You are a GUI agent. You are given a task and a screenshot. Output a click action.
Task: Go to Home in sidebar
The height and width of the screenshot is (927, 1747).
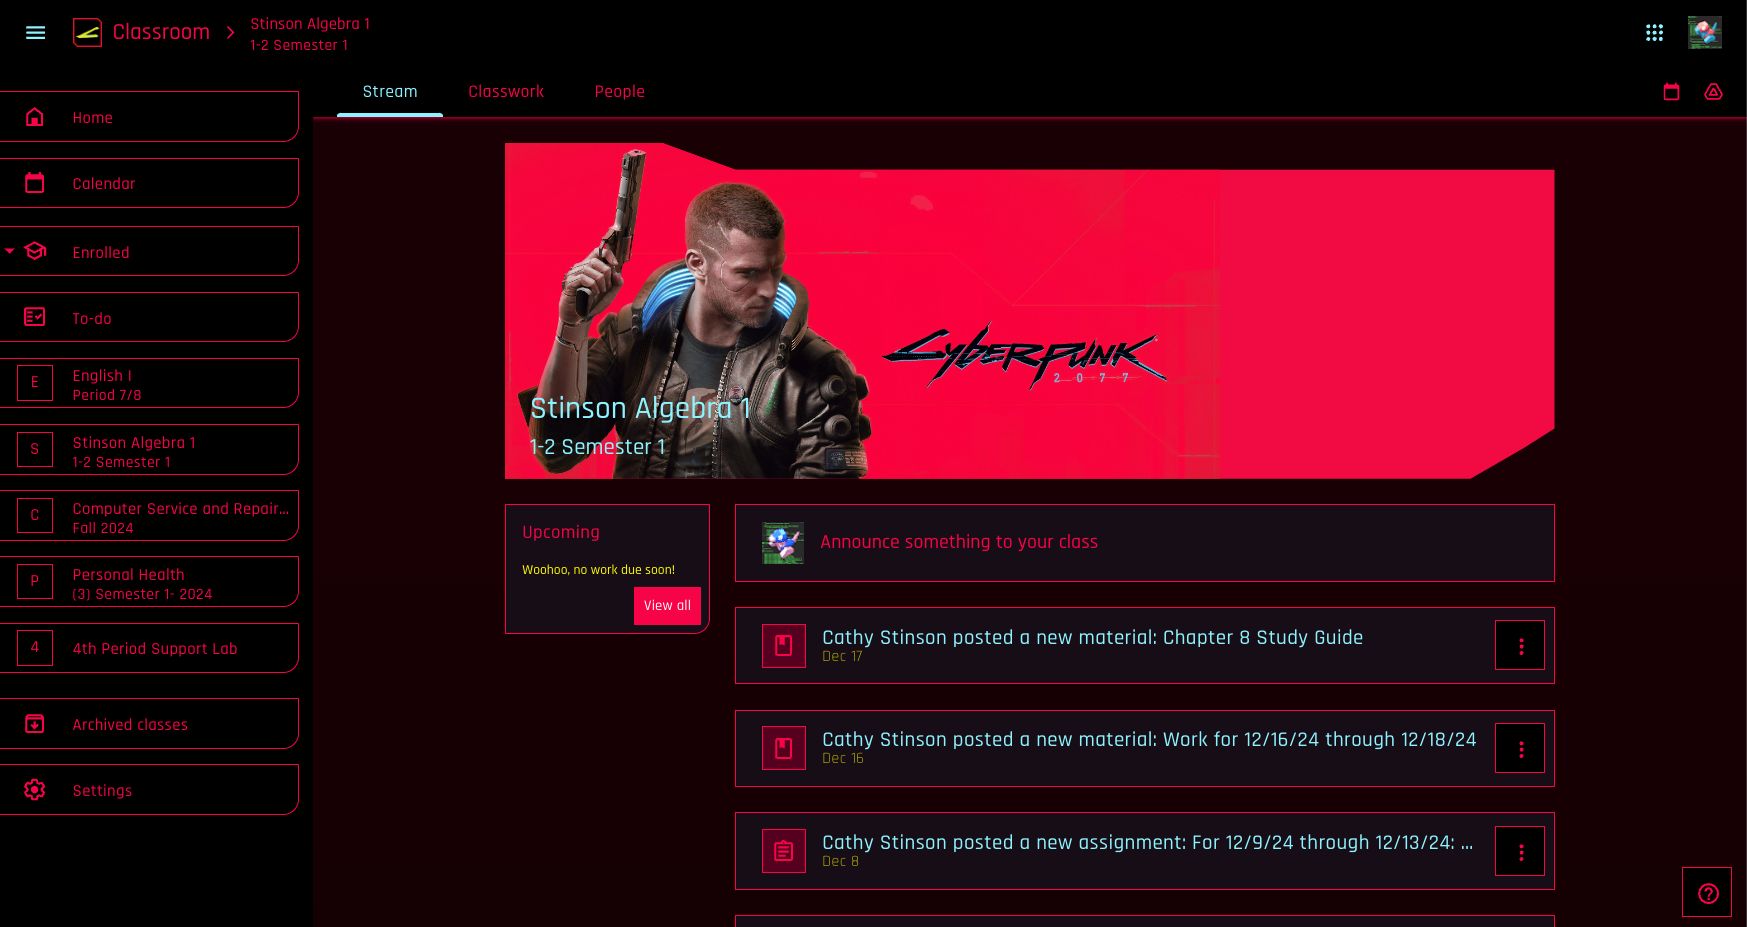pyautogui.click(x=149, y=117)
